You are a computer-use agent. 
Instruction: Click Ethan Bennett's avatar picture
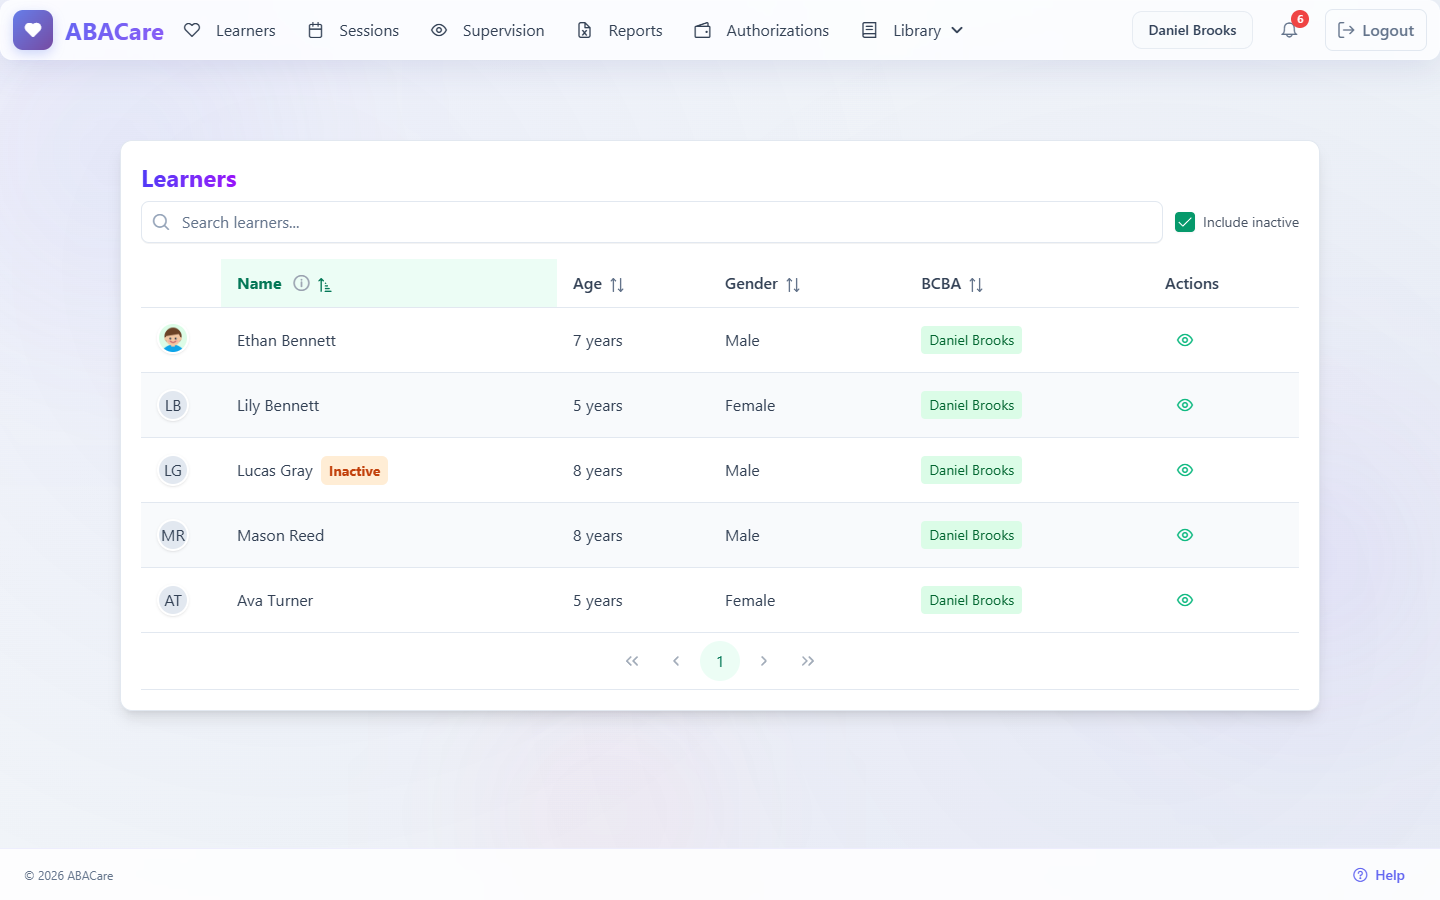(x=173, y=340)
